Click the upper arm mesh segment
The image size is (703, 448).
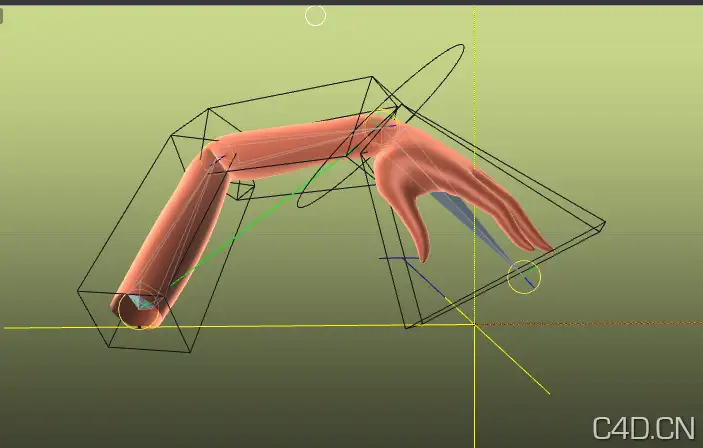[173, 233]
